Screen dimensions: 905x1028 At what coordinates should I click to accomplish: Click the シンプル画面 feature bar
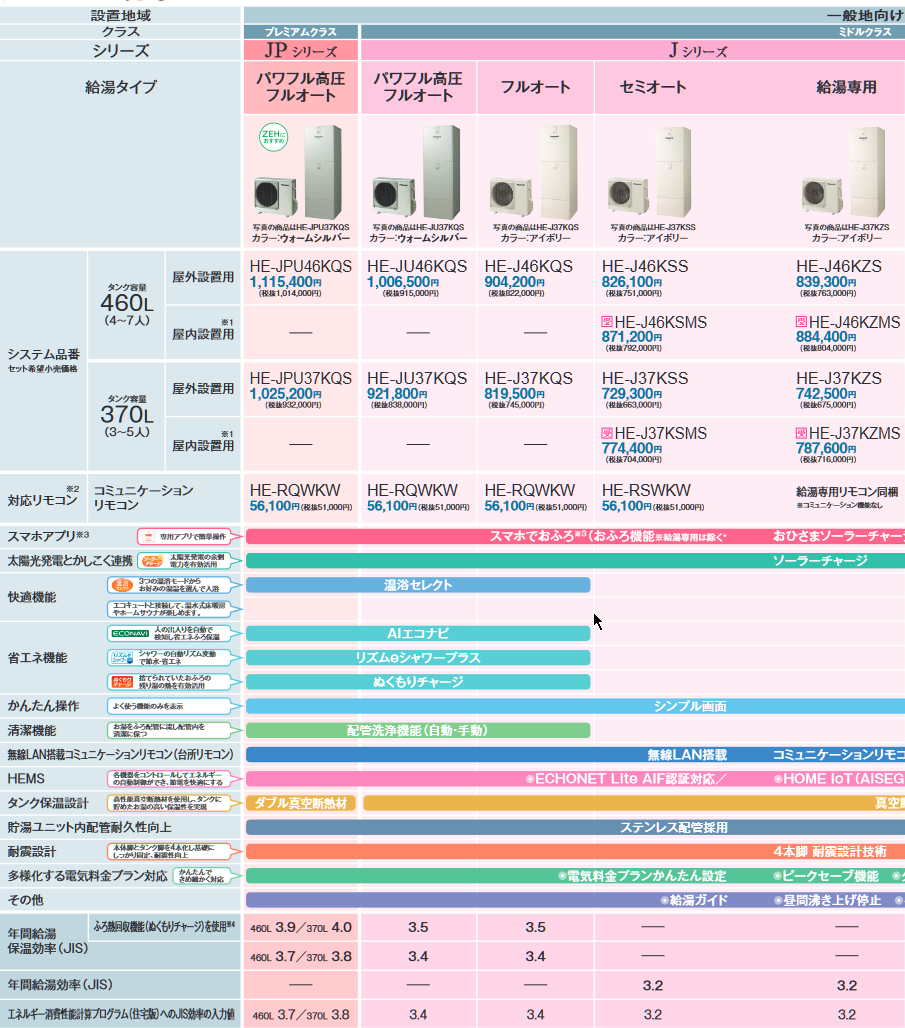pos(575,706)
